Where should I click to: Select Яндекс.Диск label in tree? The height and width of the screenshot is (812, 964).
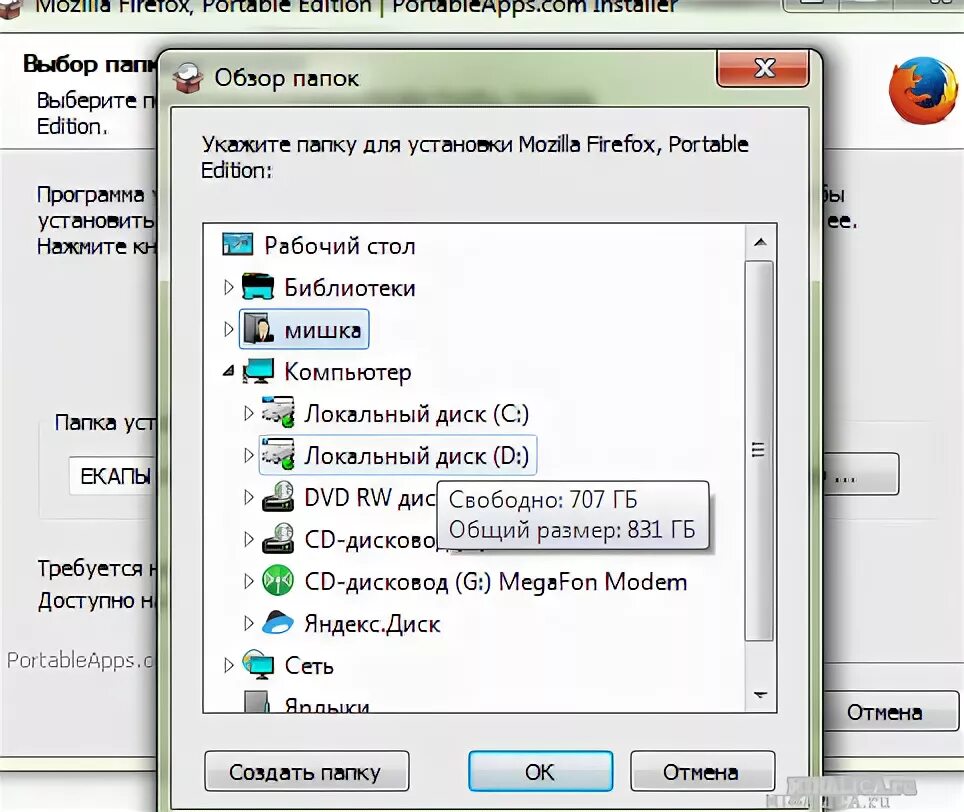373,624
